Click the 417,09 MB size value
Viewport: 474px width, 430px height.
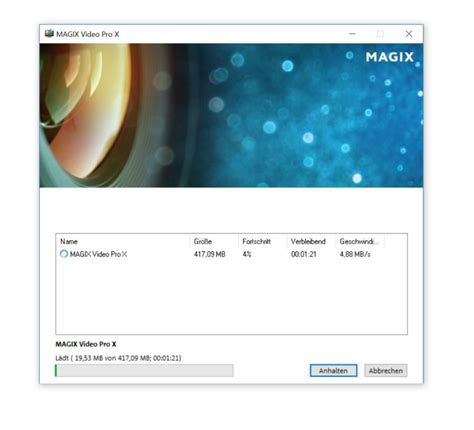pos(210,254)
